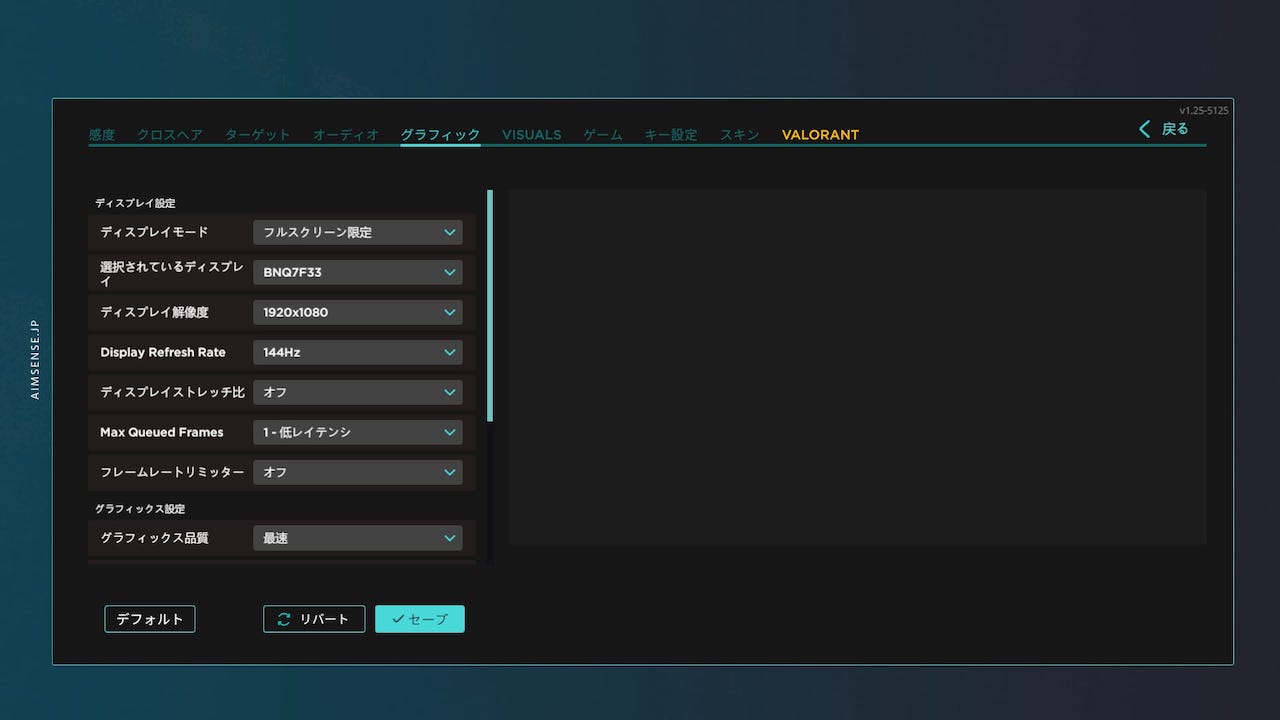Open the クロスヘア settings tab
The image size is (1280, 720).
(170, 134)
